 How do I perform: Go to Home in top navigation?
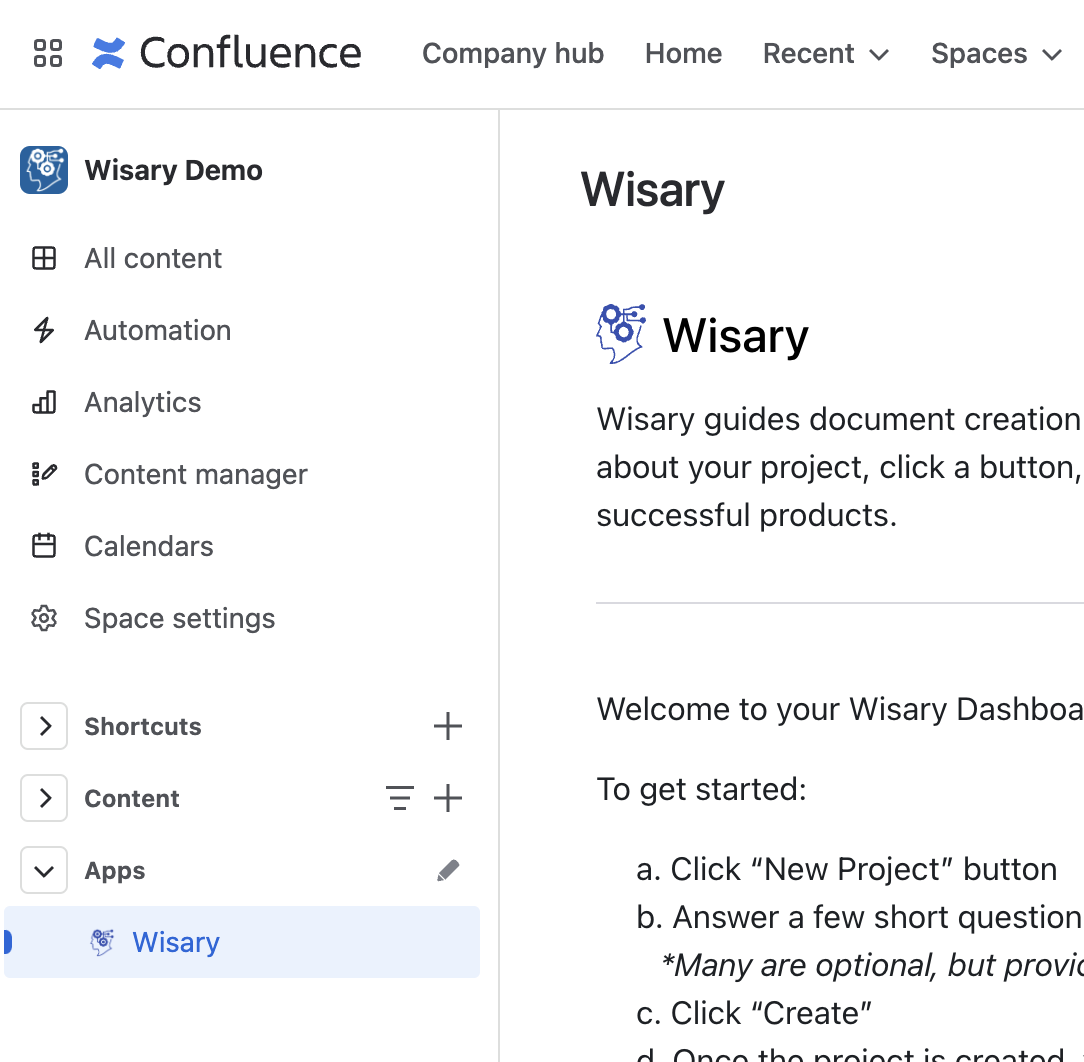[x=683, y=53]
